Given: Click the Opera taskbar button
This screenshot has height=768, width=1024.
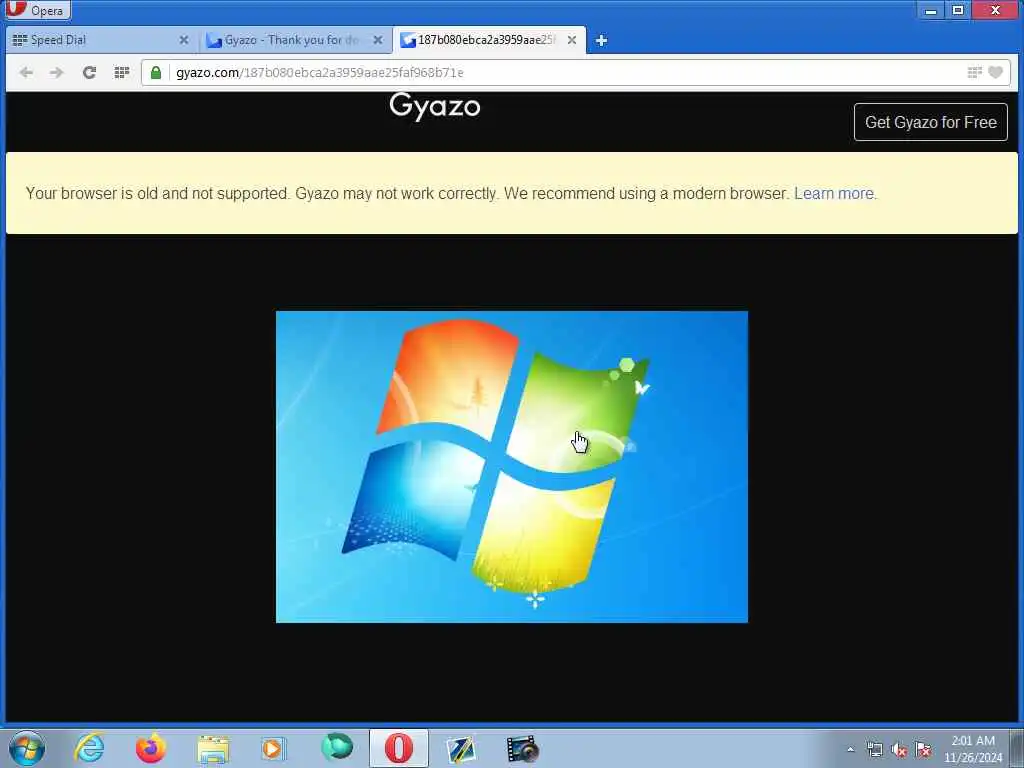Looking at the screenshot, I should (x=398, y=748).
